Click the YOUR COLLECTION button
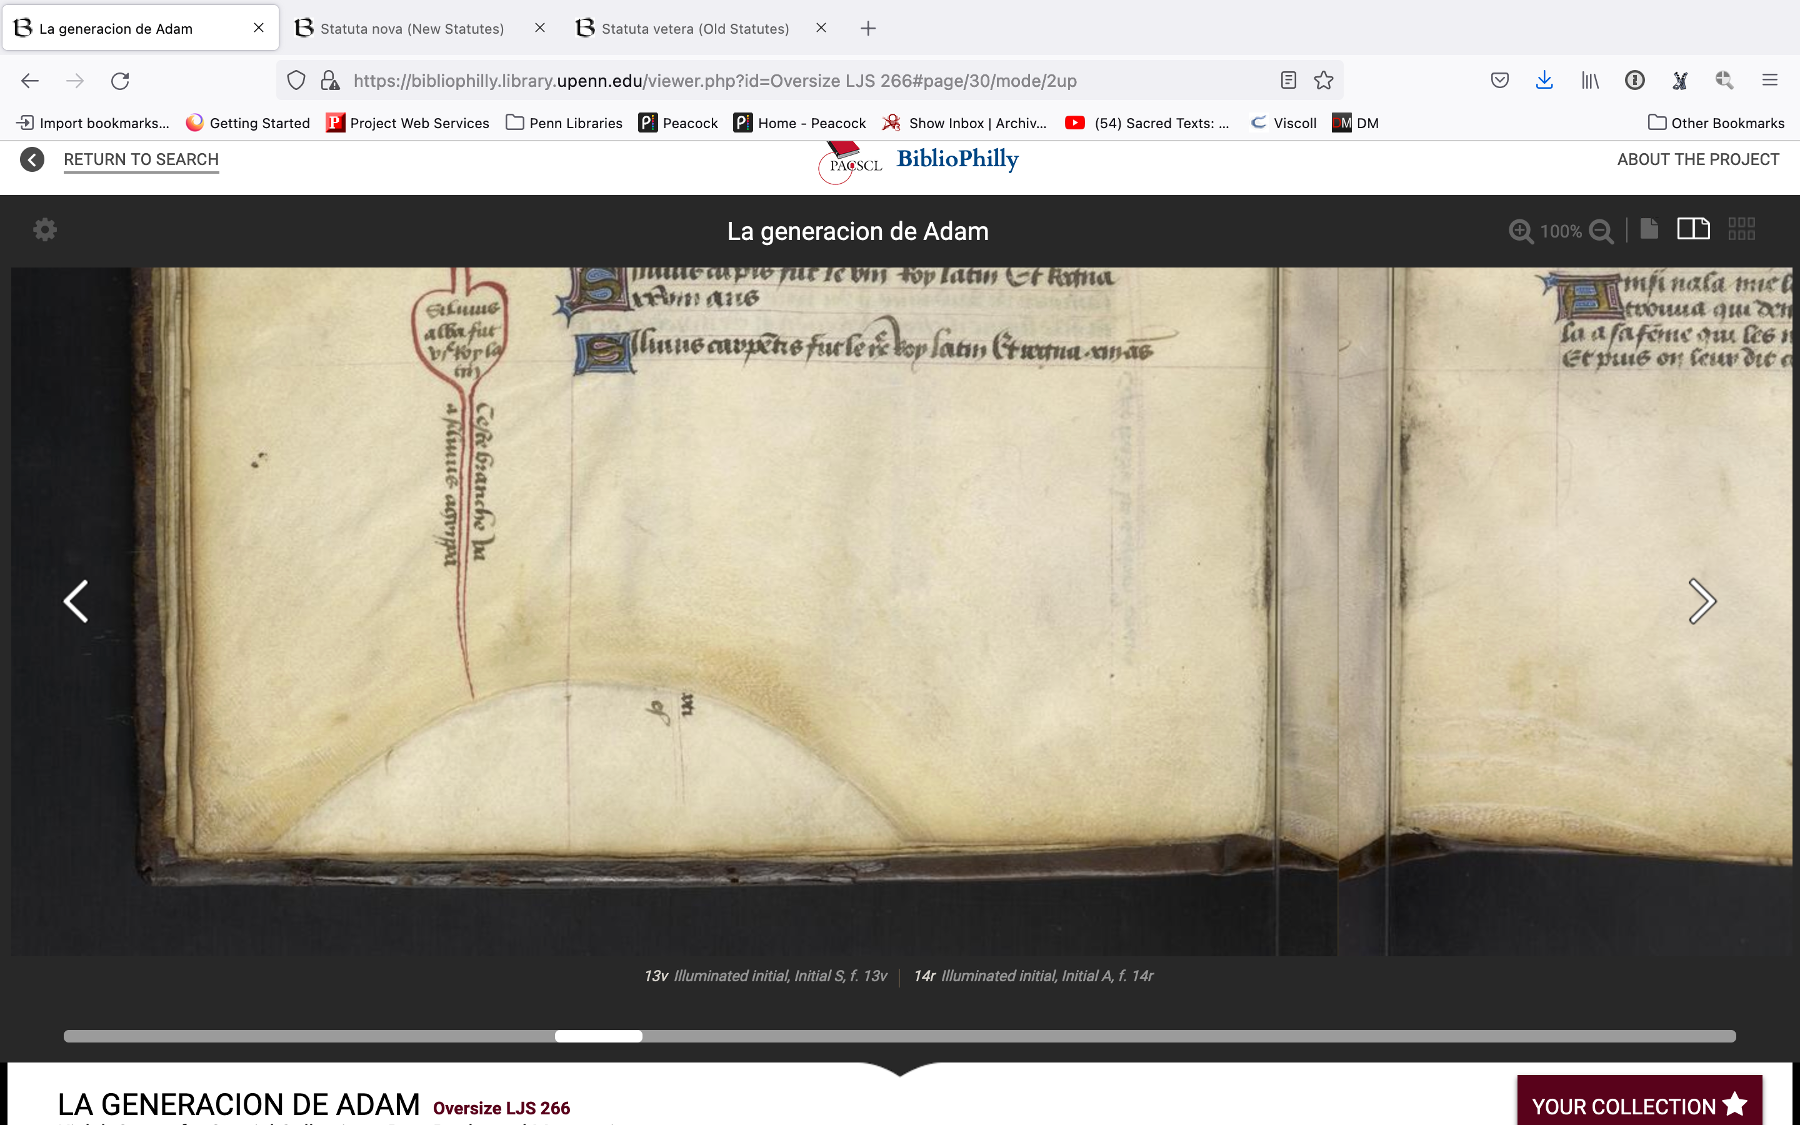This screenshot has width=1802, height=1125. point(1640,1102)
